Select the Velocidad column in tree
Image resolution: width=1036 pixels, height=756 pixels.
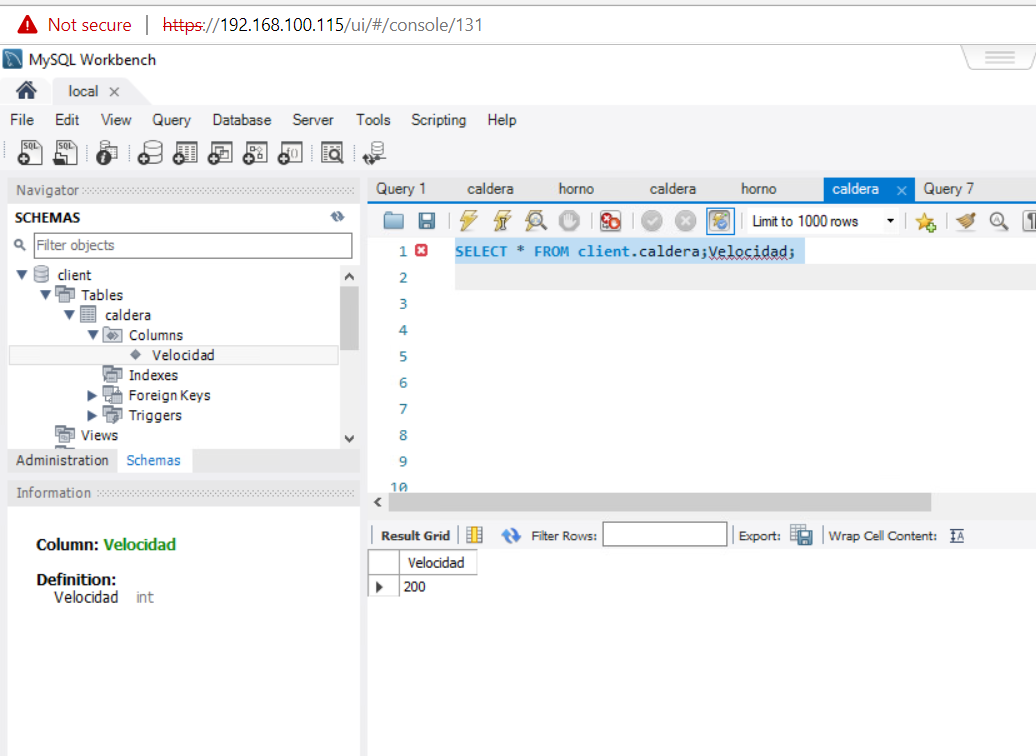point(174,355)
